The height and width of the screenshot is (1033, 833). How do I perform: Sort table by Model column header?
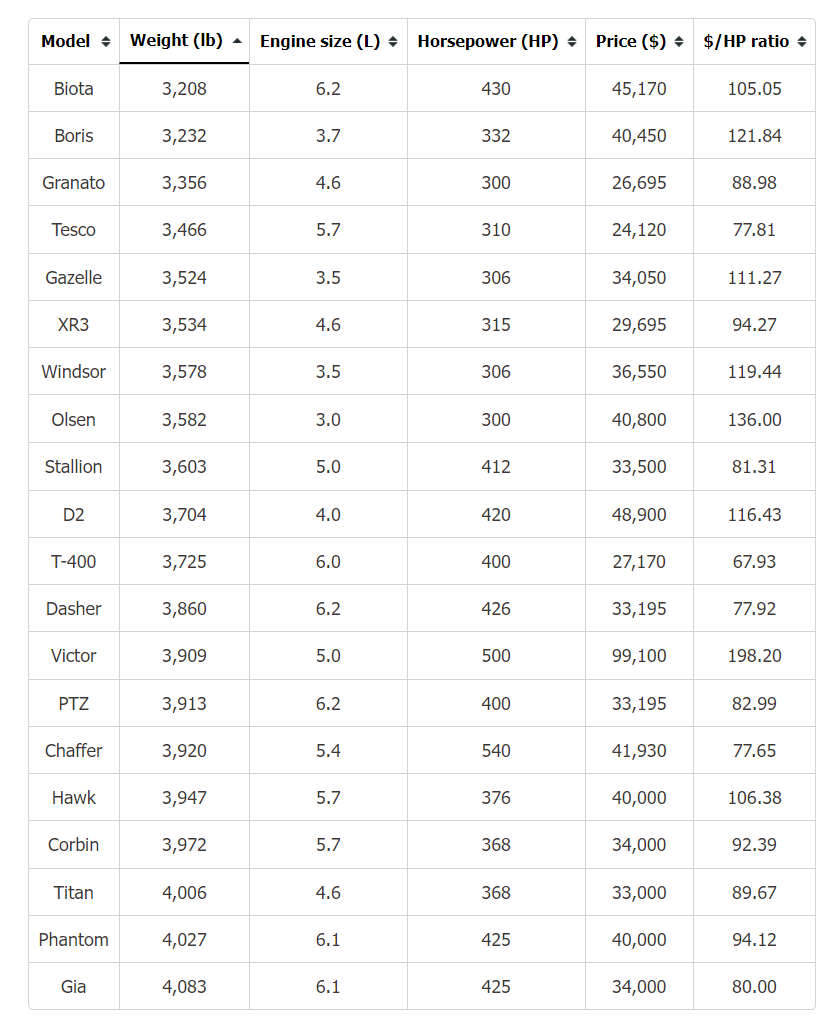pyautogui.click(x=65, y=42)
